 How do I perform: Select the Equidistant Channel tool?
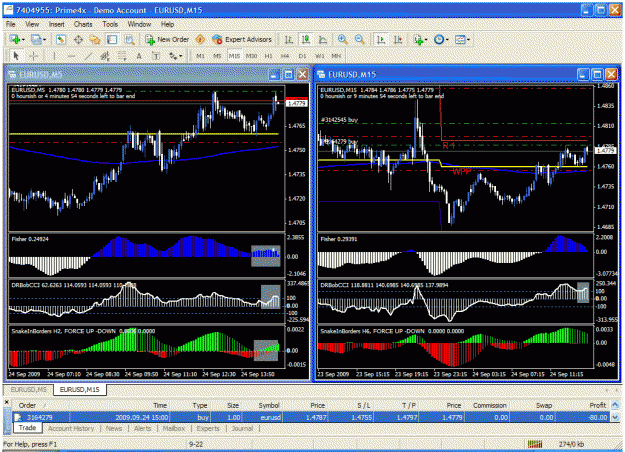tap(105, 56)
